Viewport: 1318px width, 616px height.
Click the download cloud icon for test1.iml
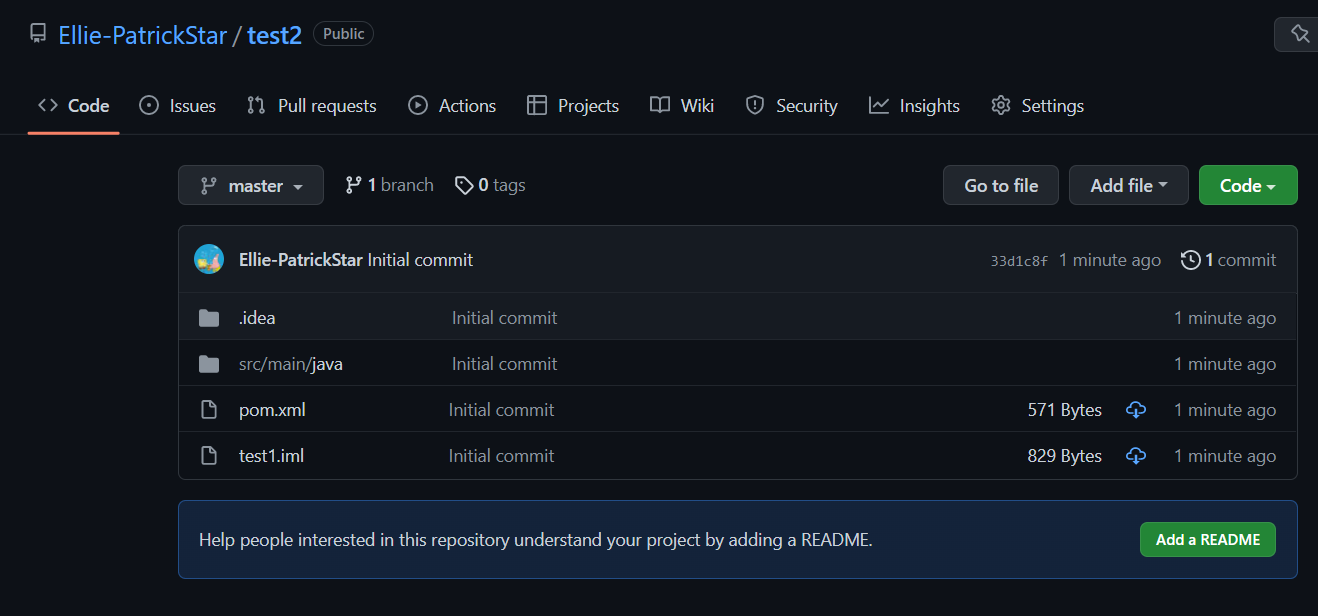1136,456
